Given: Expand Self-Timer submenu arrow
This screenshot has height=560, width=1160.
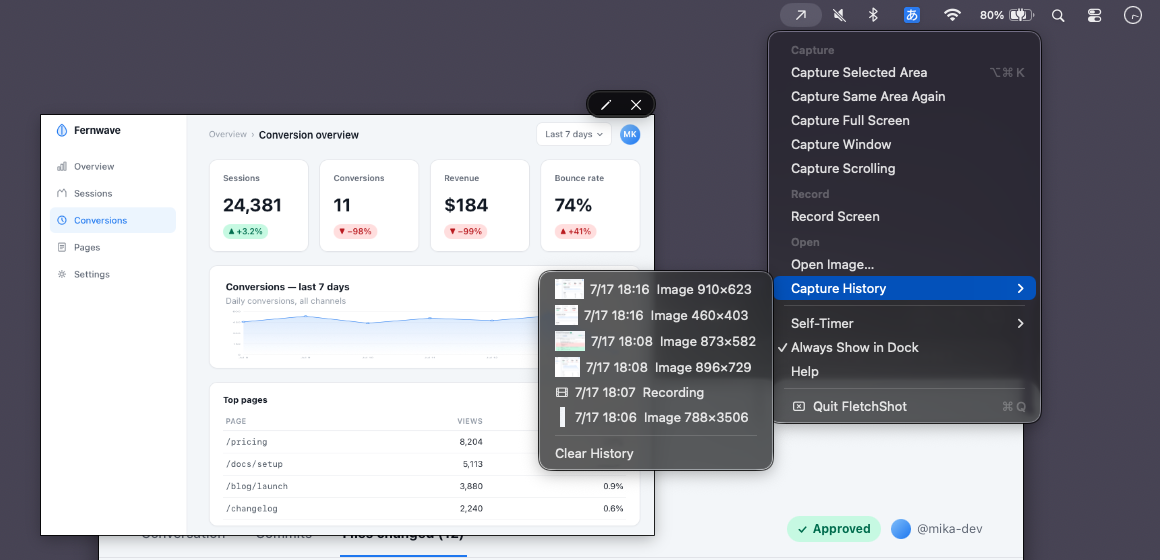Looking at the screenshot, I should [1020, 323].
